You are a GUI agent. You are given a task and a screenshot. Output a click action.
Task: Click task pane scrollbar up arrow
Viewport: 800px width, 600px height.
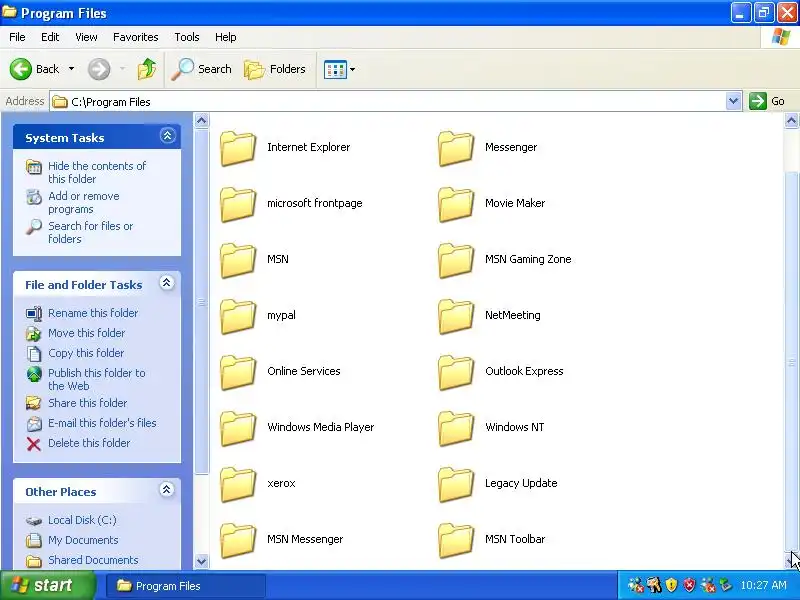(202, 121)
